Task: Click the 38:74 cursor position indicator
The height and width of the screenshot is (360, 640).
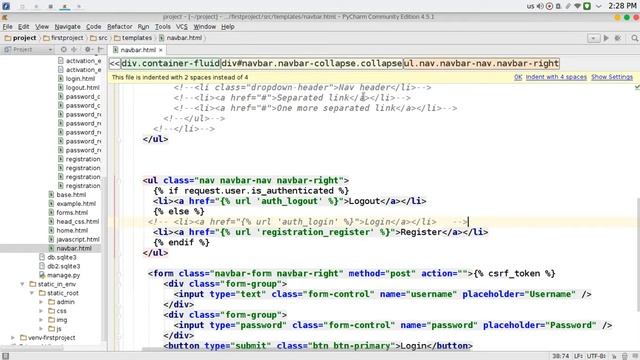Action: click(x=560, y=356)
